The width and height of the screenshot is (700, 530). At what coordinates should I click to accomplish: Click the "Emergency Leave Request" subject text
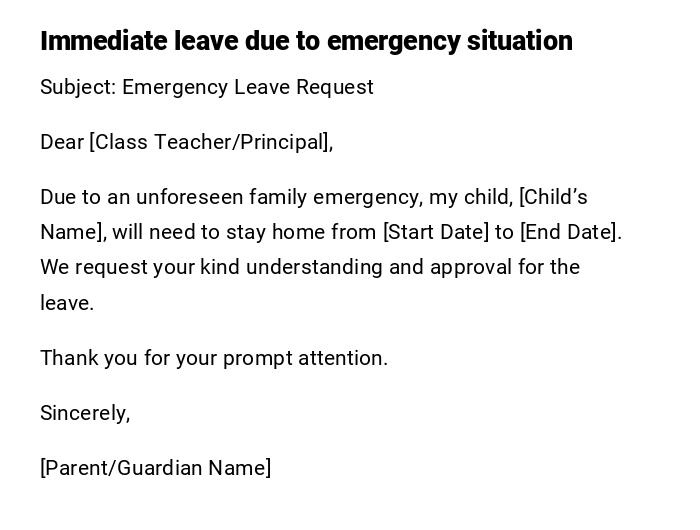coord(248,87)
